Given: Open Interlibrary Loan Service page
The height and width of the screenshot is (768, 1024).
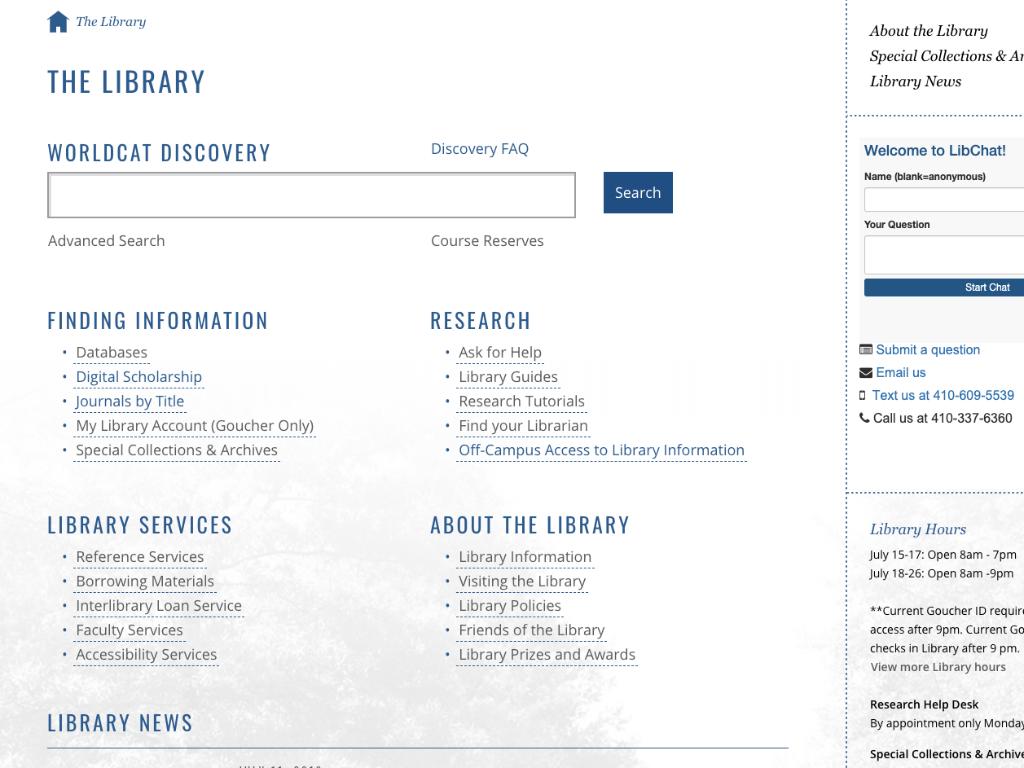Looking at the screenshot, I should (158, 606).
